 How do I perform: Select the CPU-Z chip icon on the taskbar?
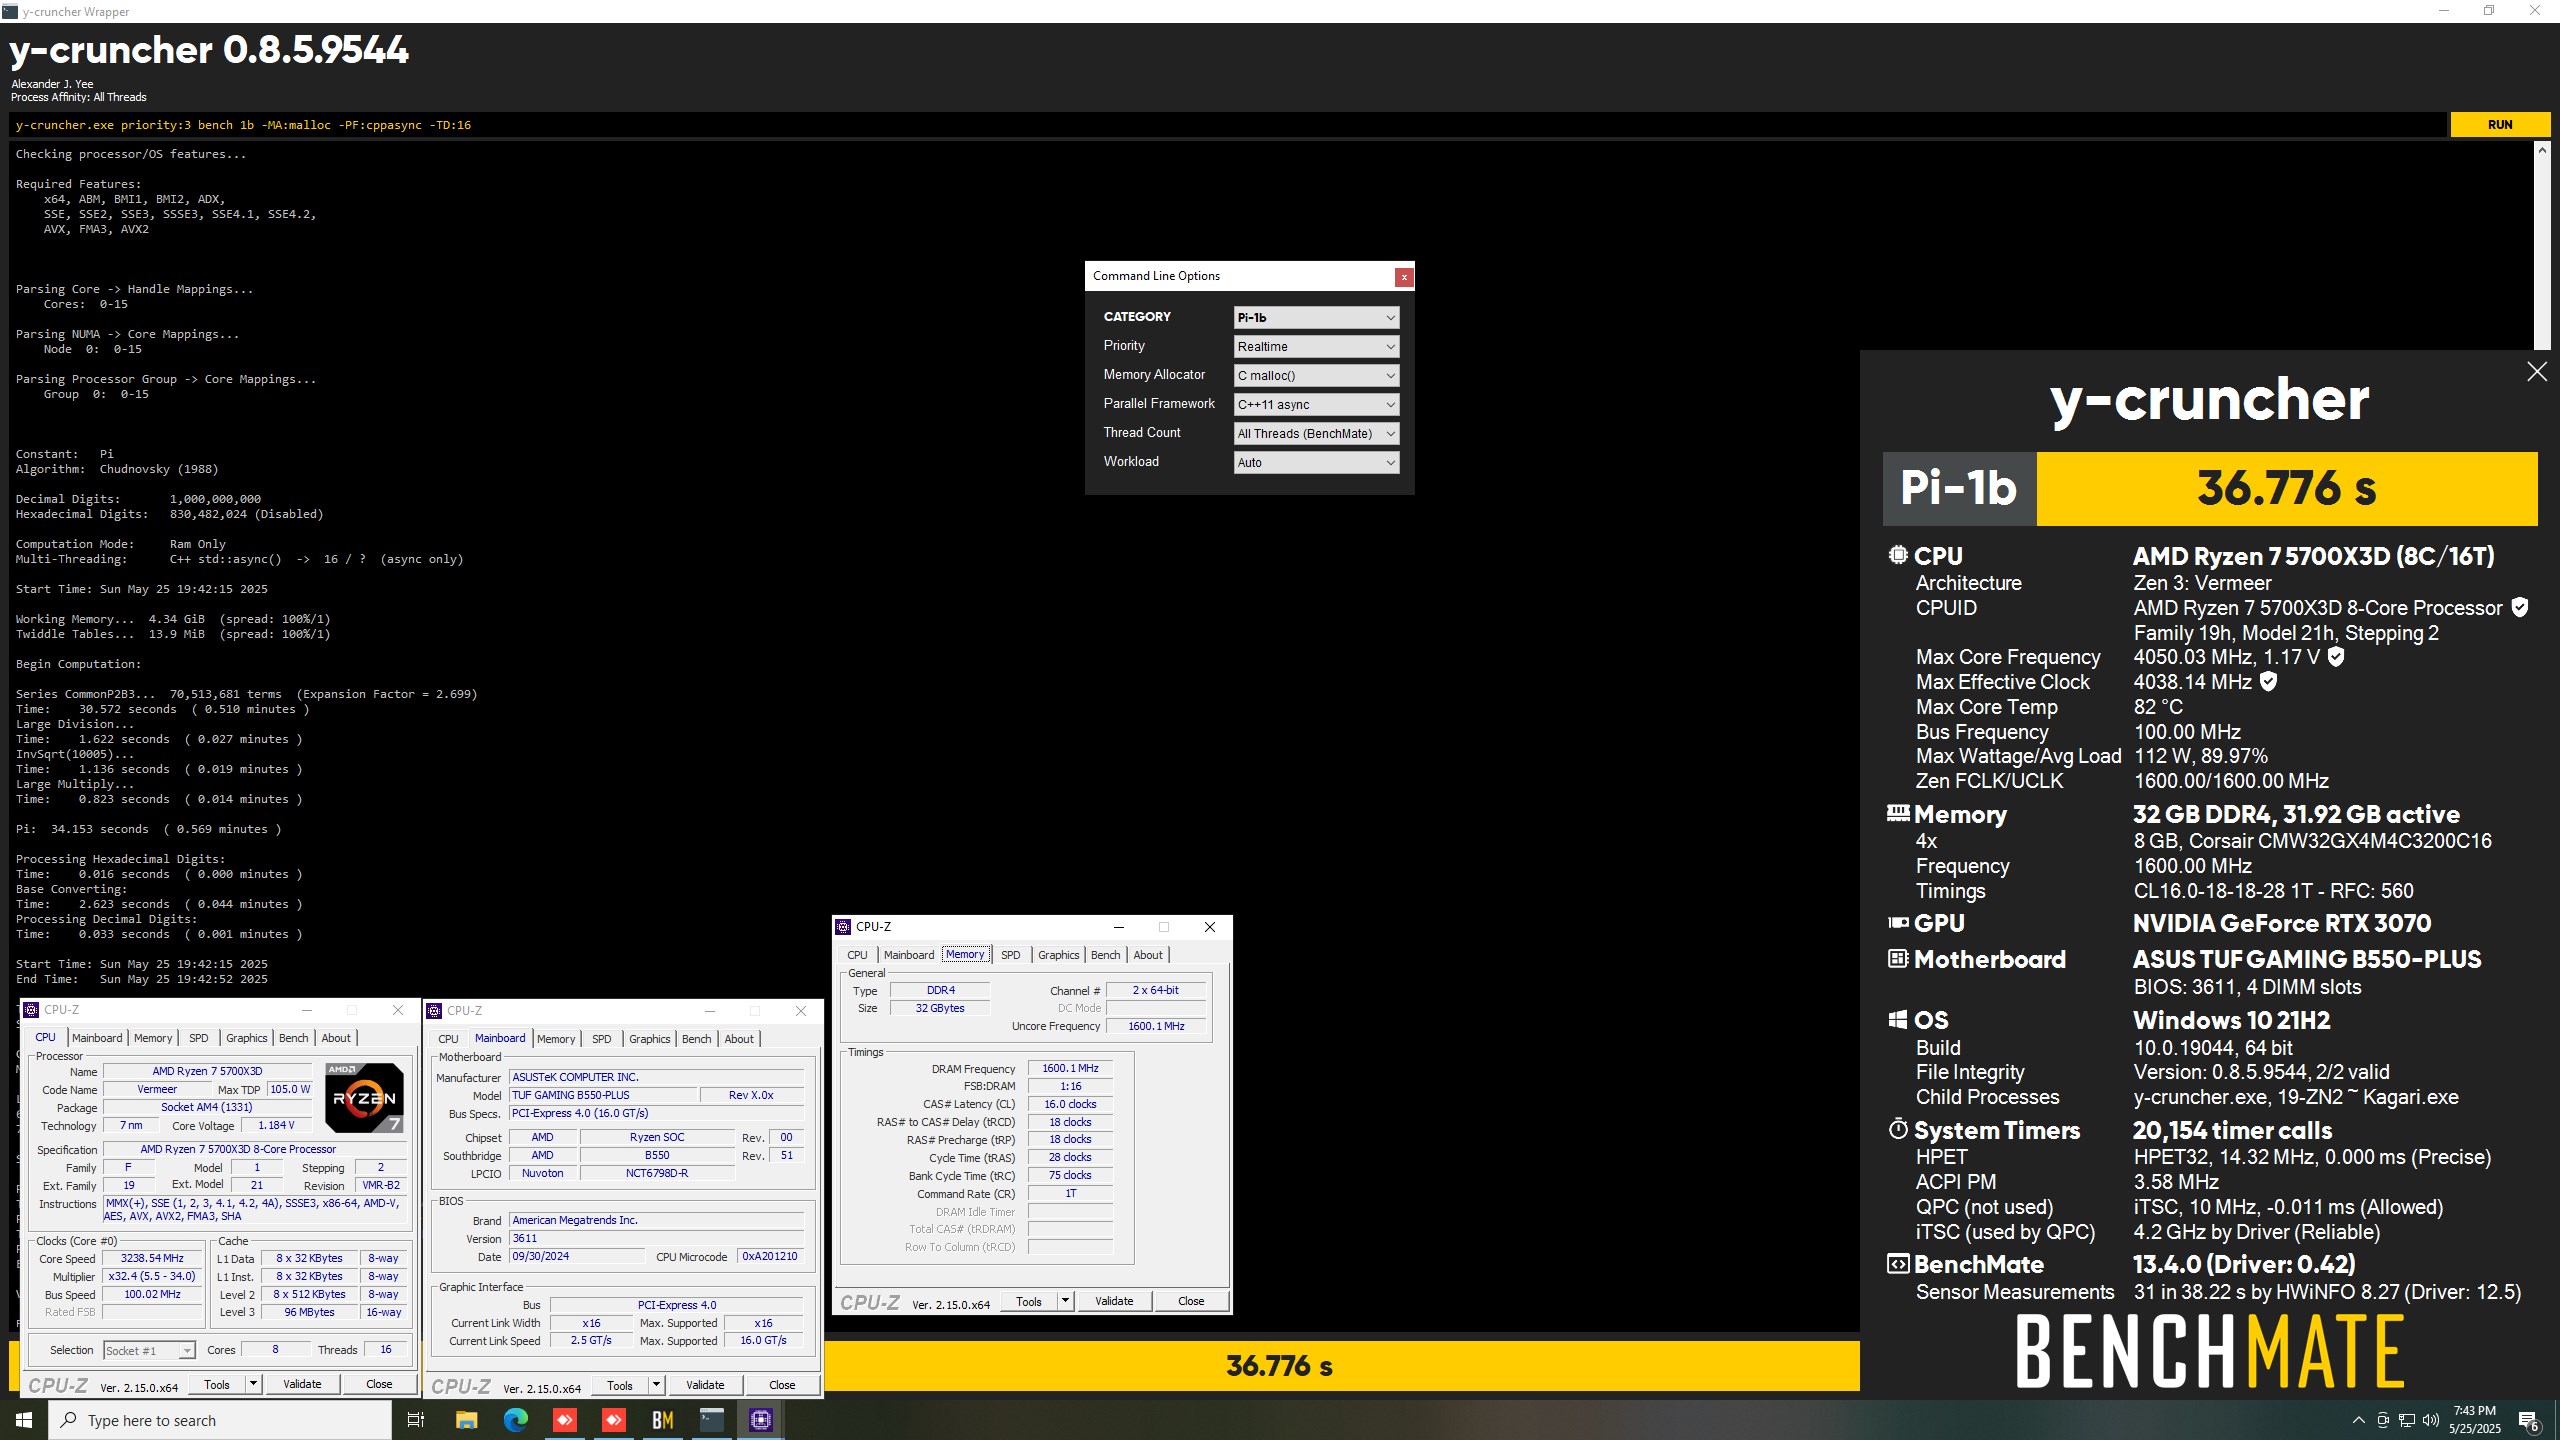coord(760,1420)
